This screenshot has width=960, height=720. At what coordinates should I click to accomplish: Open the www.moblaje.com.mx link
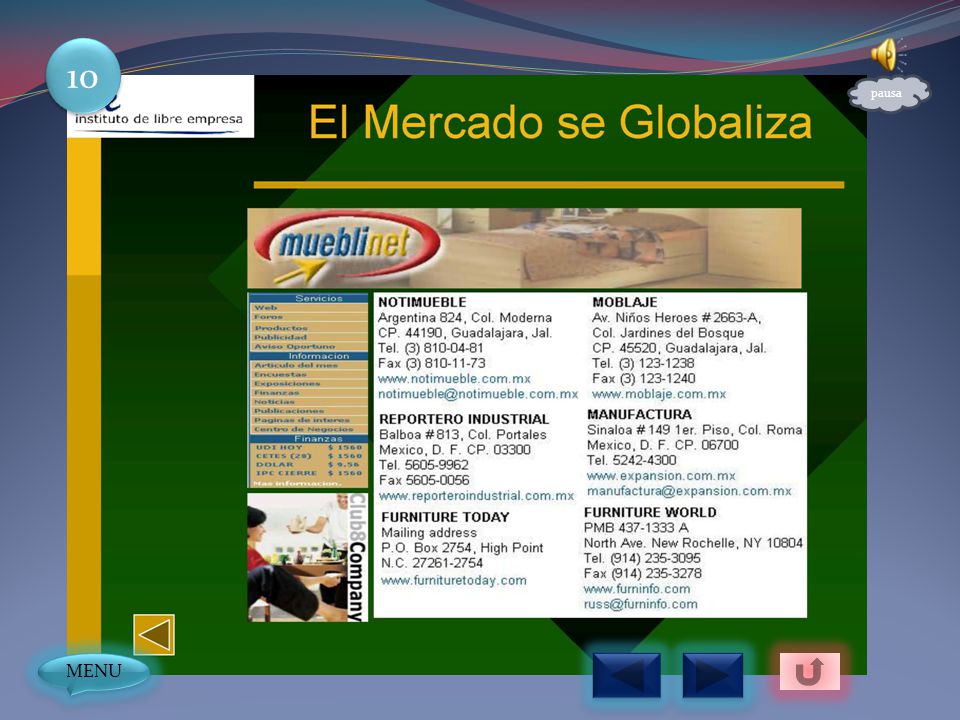pyautogui.click(x=659, y=394)
